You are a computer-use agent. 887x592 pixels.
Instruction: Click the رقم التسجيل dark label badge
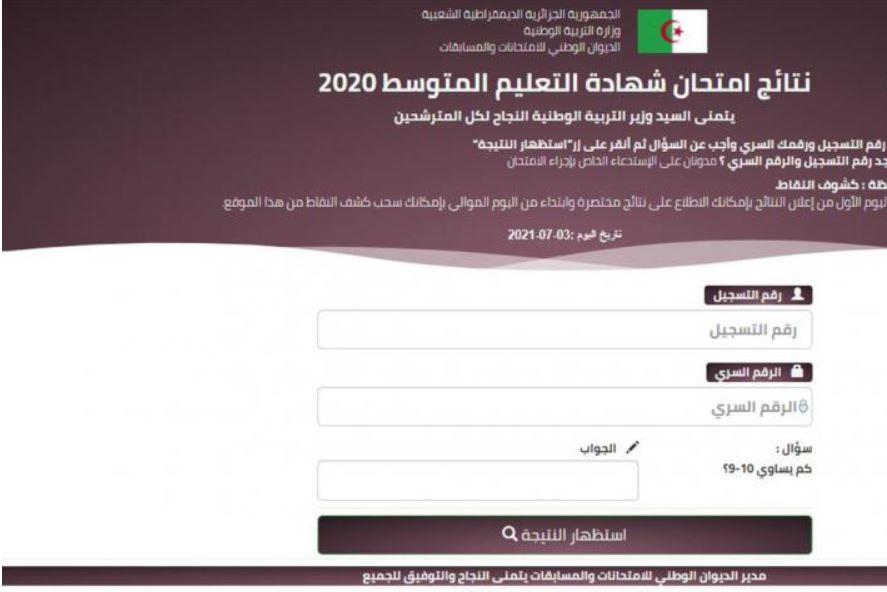[758, 295]
